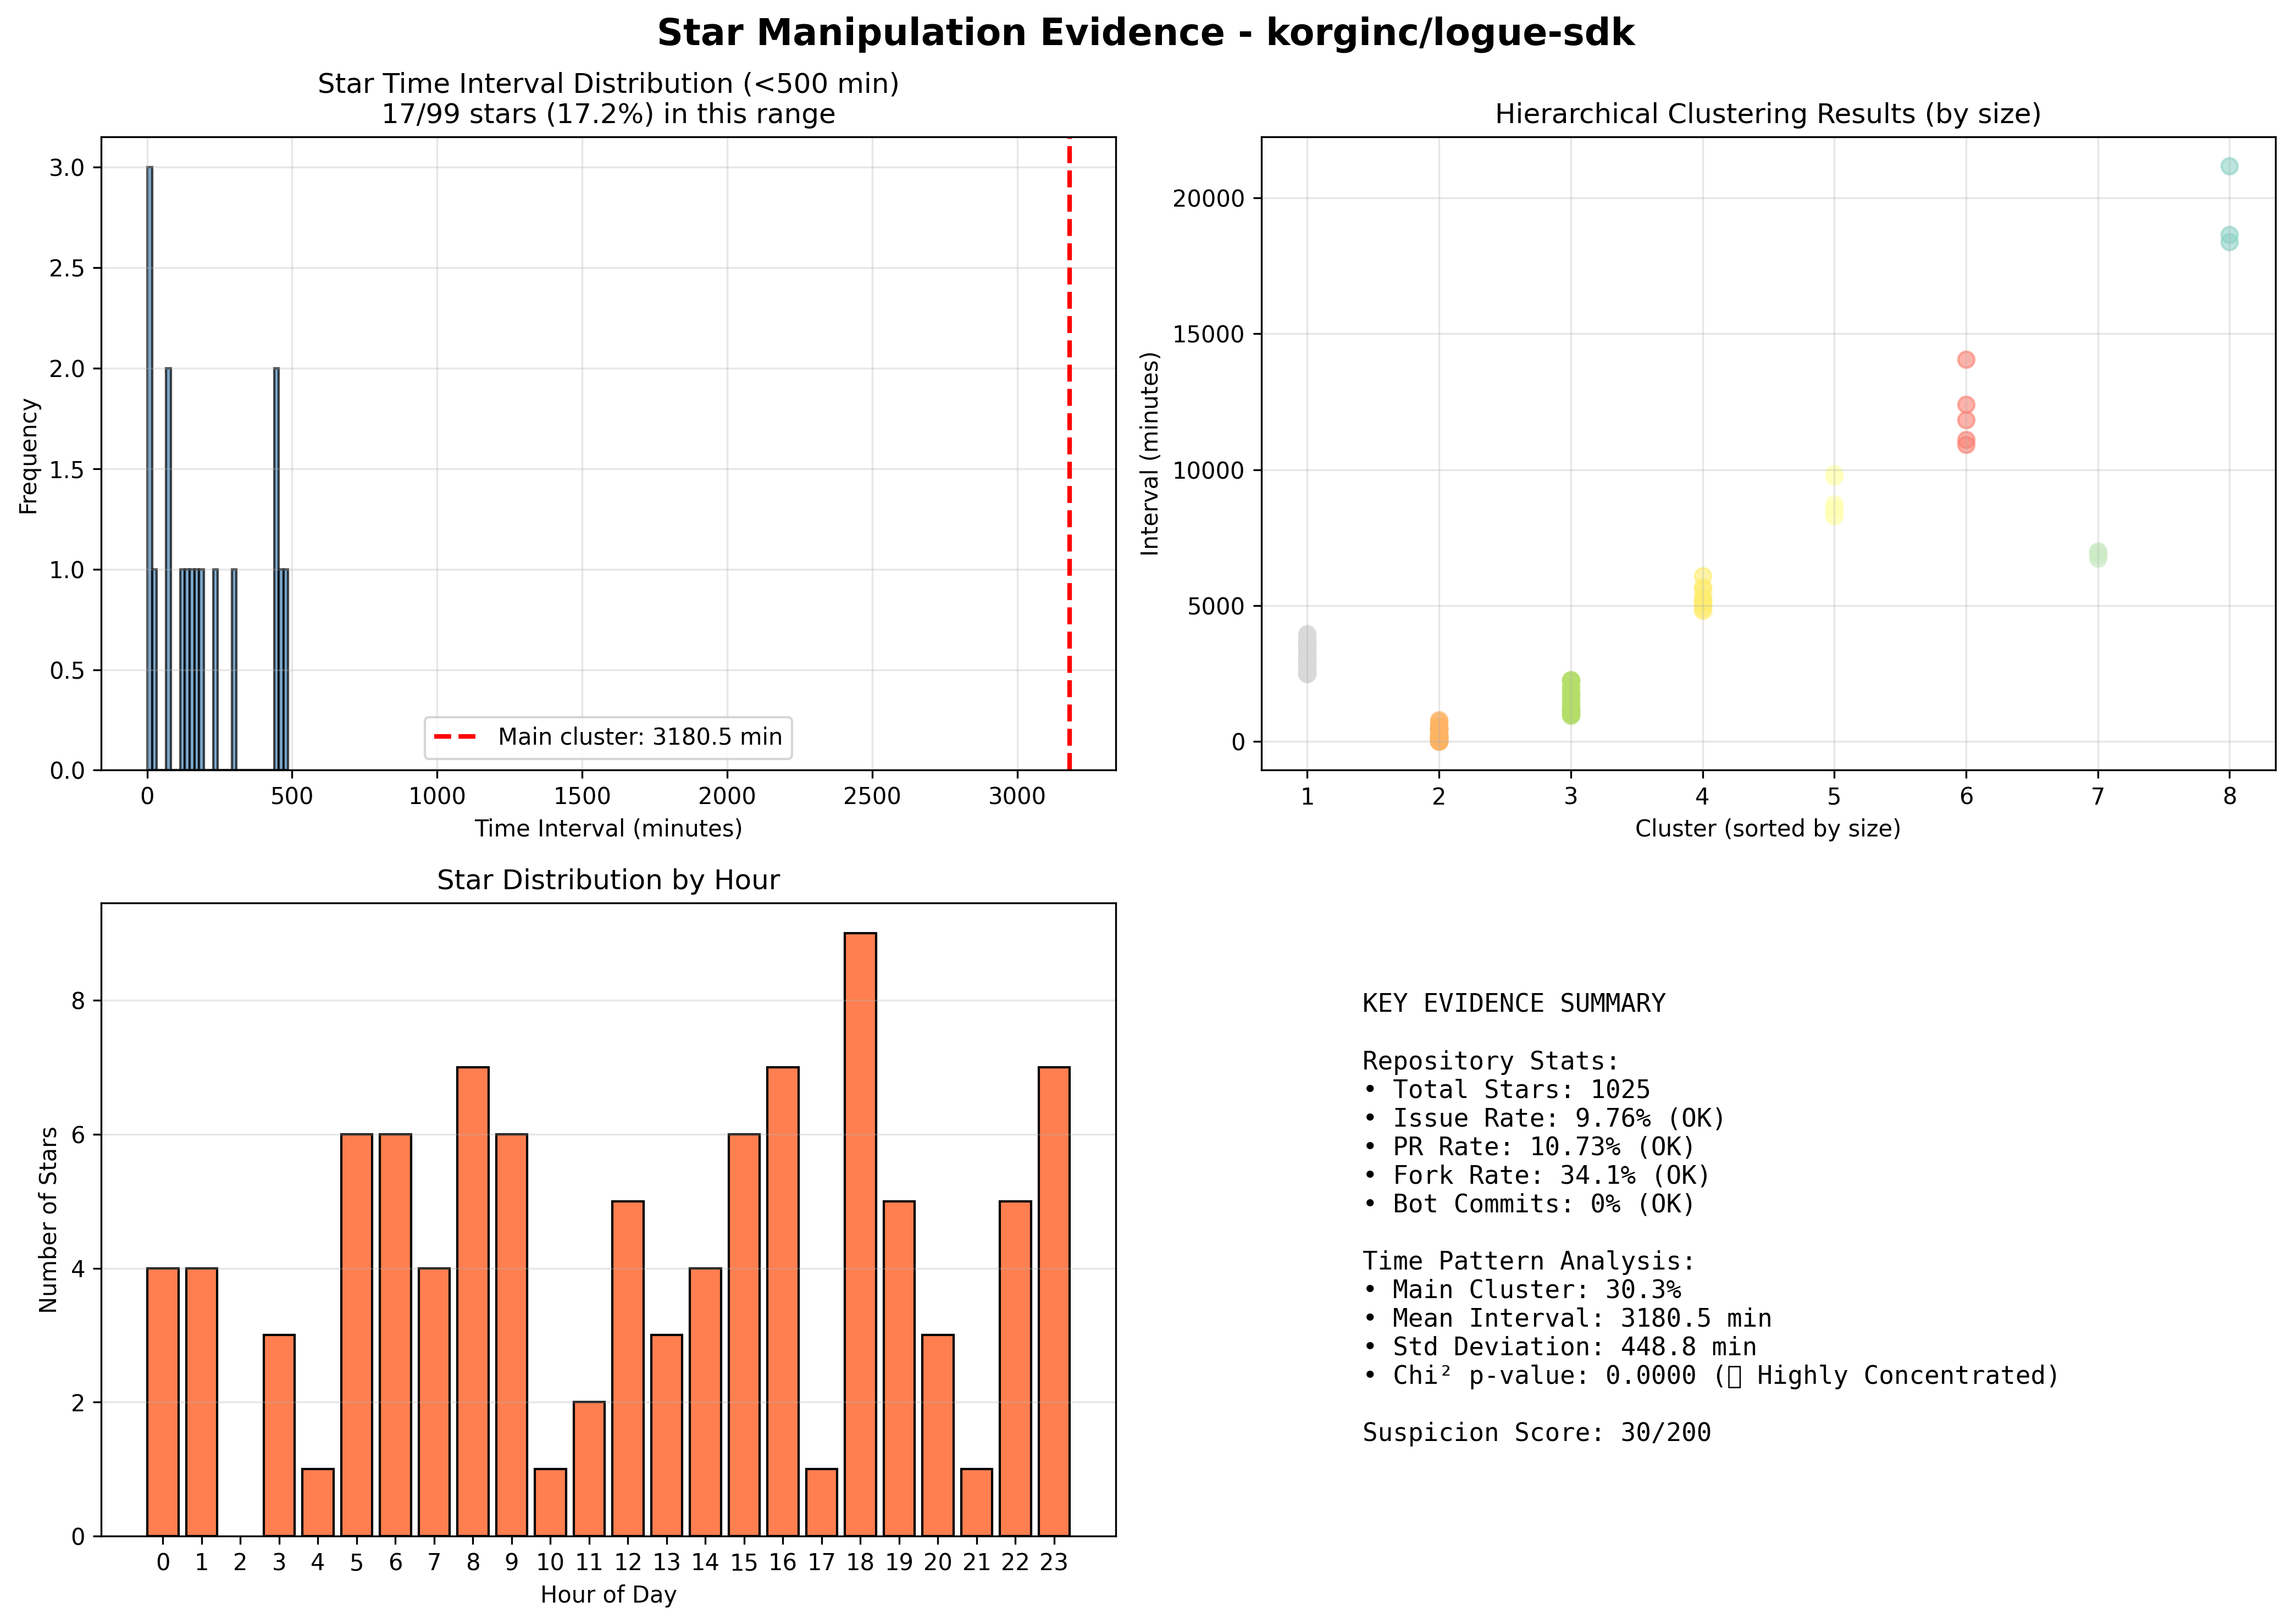Click the 'Suspicion Score: 30/200' text
2292x1624 pixels.
[1537, 1433]
